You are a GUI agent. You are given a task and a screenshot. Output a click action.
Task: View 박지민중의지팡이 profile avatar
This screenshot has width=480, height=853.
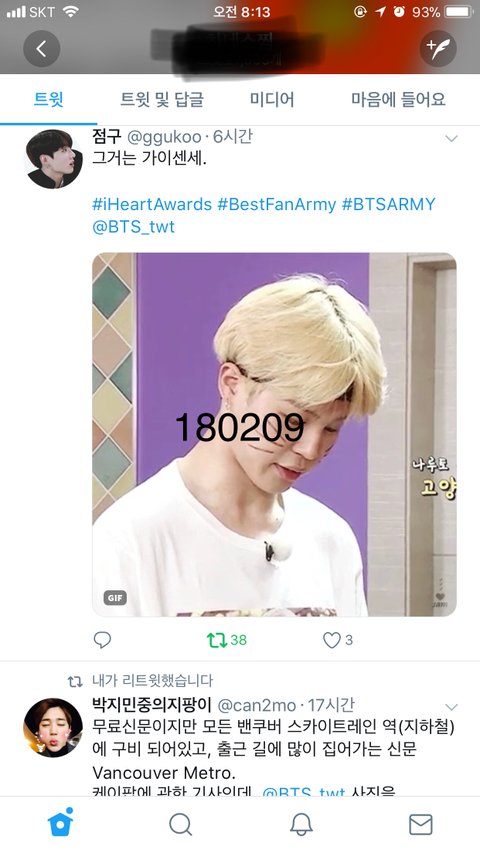[53, 727]
